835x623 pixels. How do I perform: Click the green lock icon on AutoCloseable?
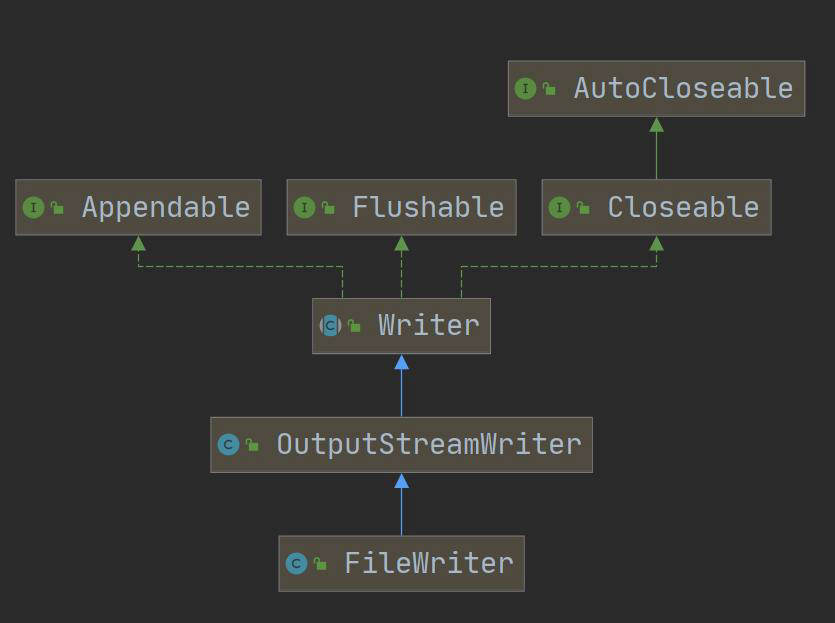tap(549, 88)
